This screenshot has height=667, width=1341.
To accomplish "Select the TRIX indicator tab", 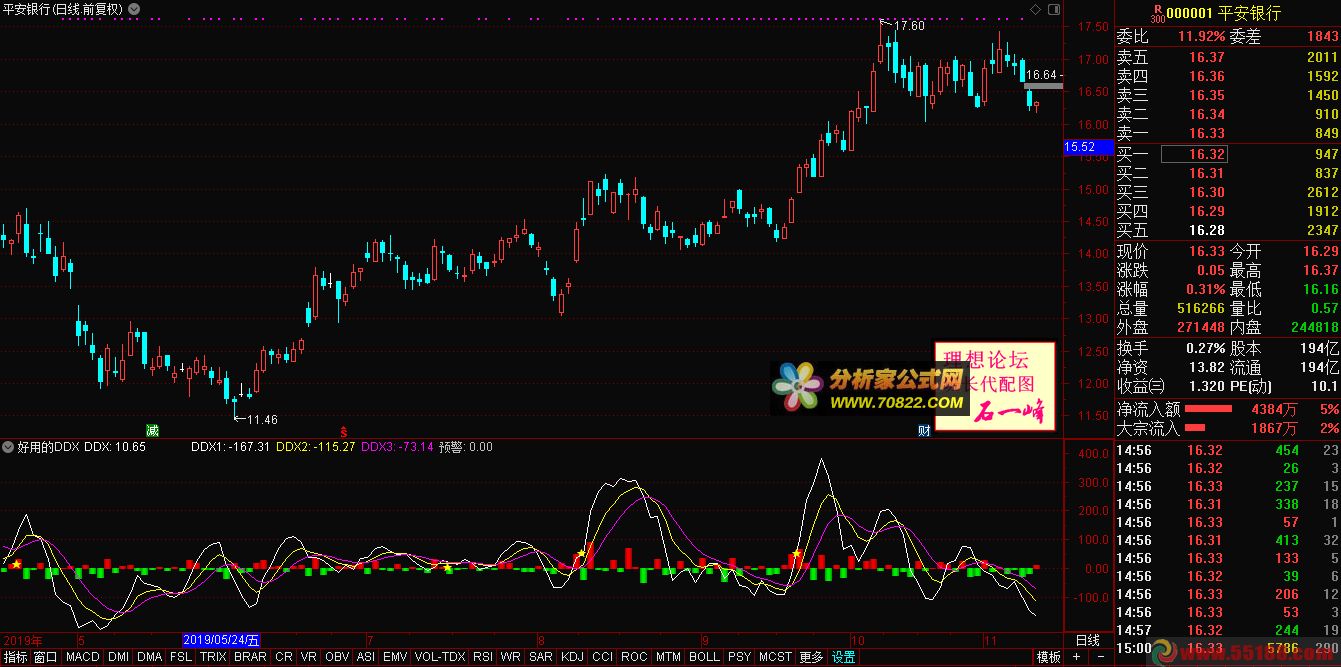I will point(213,658).
